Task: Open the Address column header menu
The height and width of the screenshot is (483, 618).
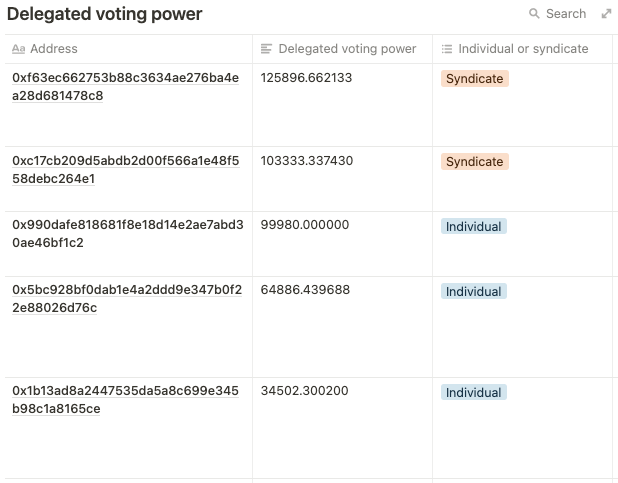Action: point(54,49)
